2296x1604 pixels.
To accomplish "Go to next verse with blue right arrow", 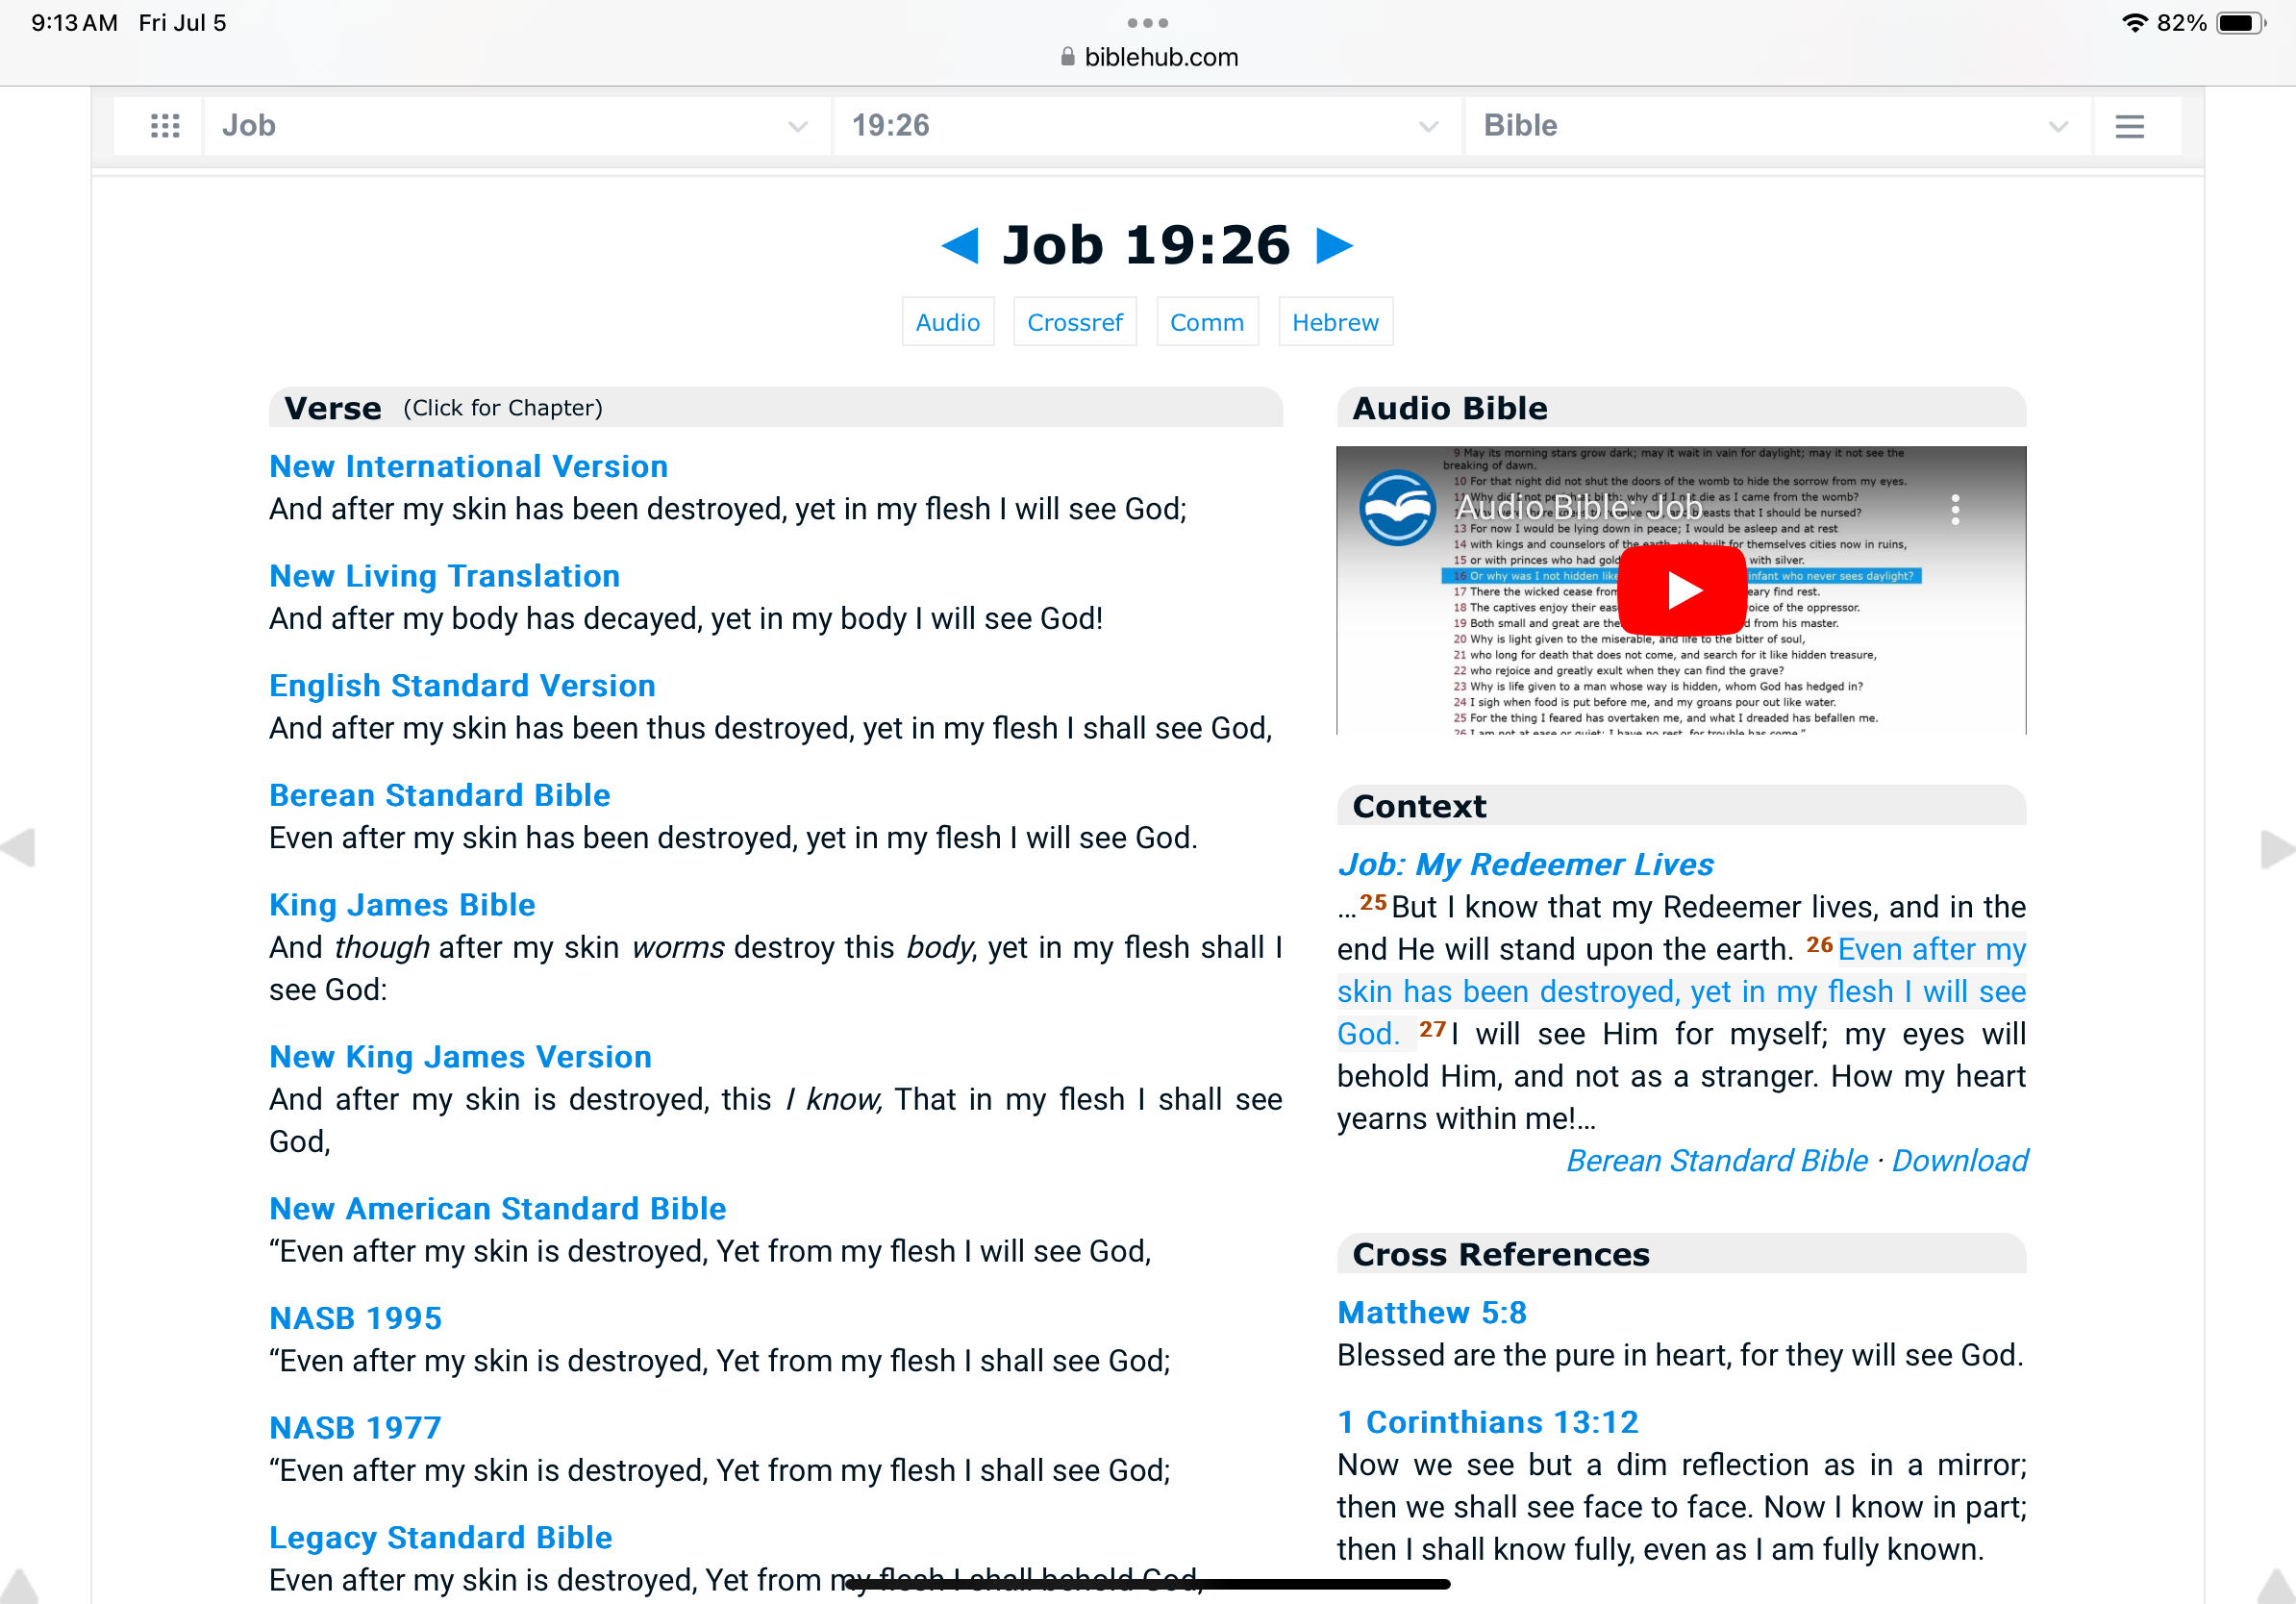I will [1334, 245].
